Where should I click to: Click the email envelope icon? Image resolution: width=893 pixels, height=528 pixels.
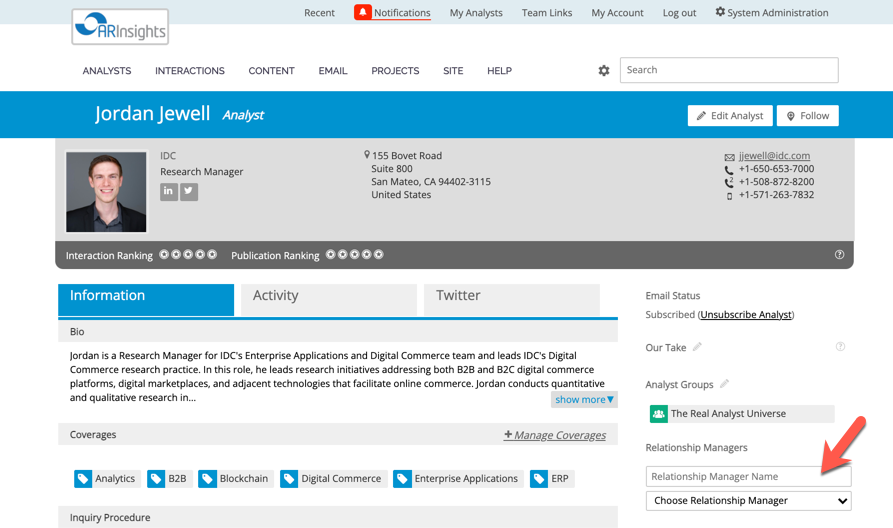click(x=729, y=157)
